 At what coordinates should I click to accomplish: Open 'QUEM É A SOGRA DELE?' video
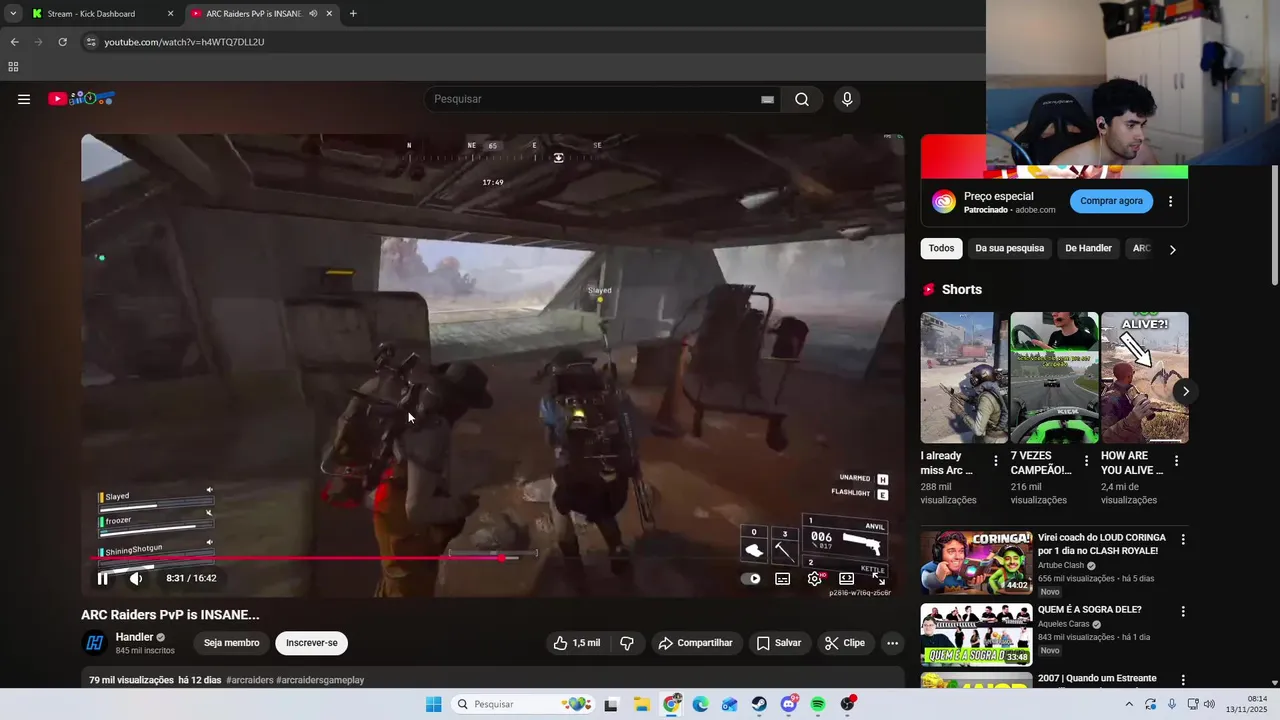pos(976,635)
